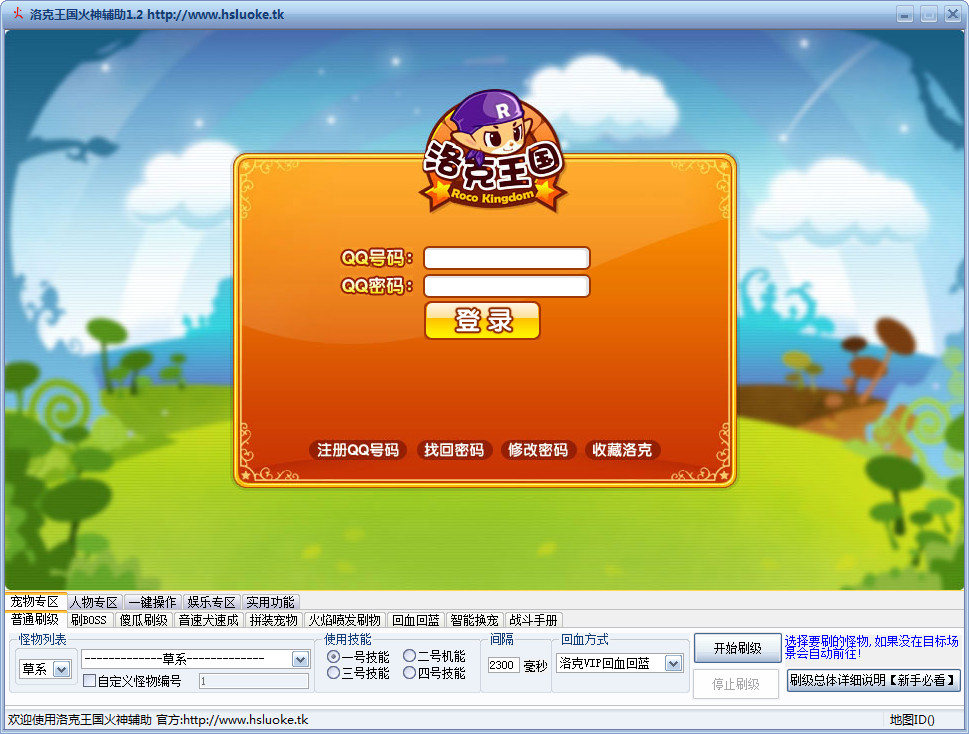Minimize the window from the title bar
969x734 pixels.
[x=905, y=14]
